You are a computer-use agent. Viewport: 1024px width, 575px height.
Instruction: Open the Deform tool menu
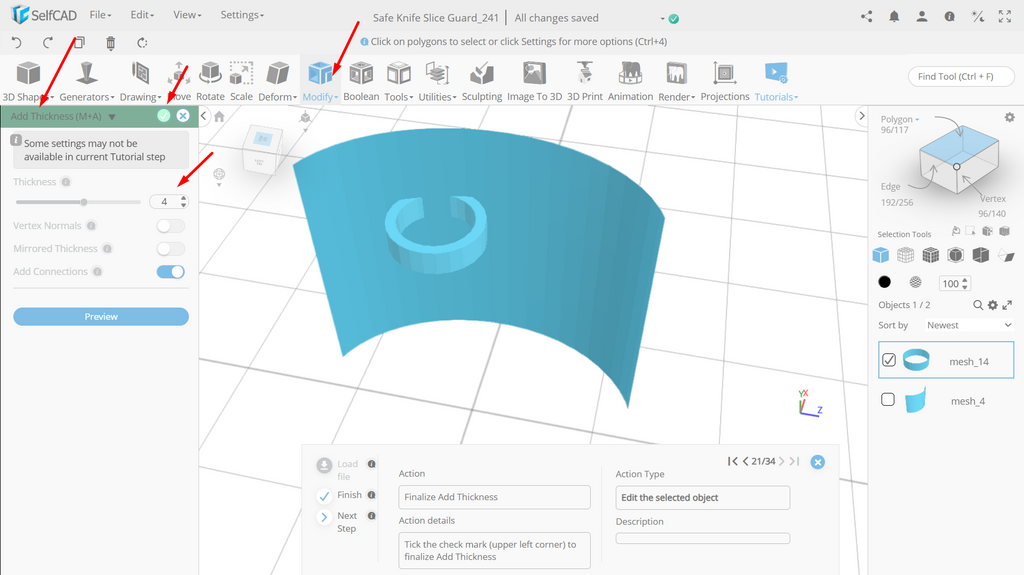pos(278,81)
